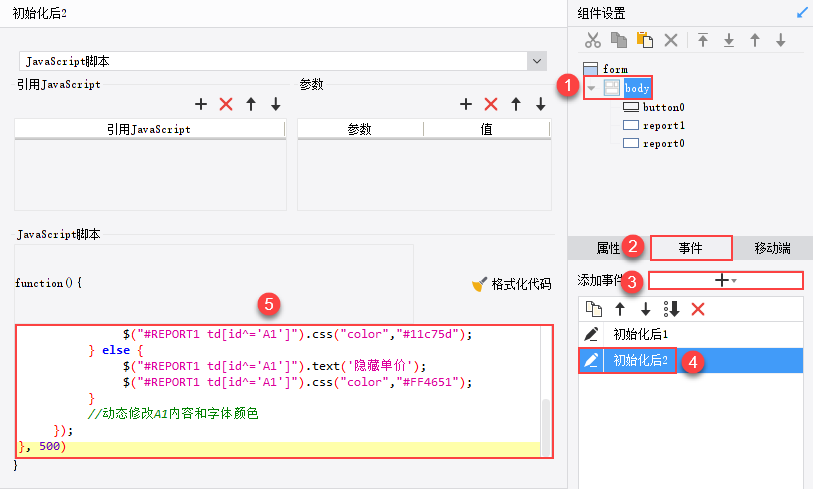Click the copy icon in component settings toolbar

pyautogui.click(x=619, y=40)
